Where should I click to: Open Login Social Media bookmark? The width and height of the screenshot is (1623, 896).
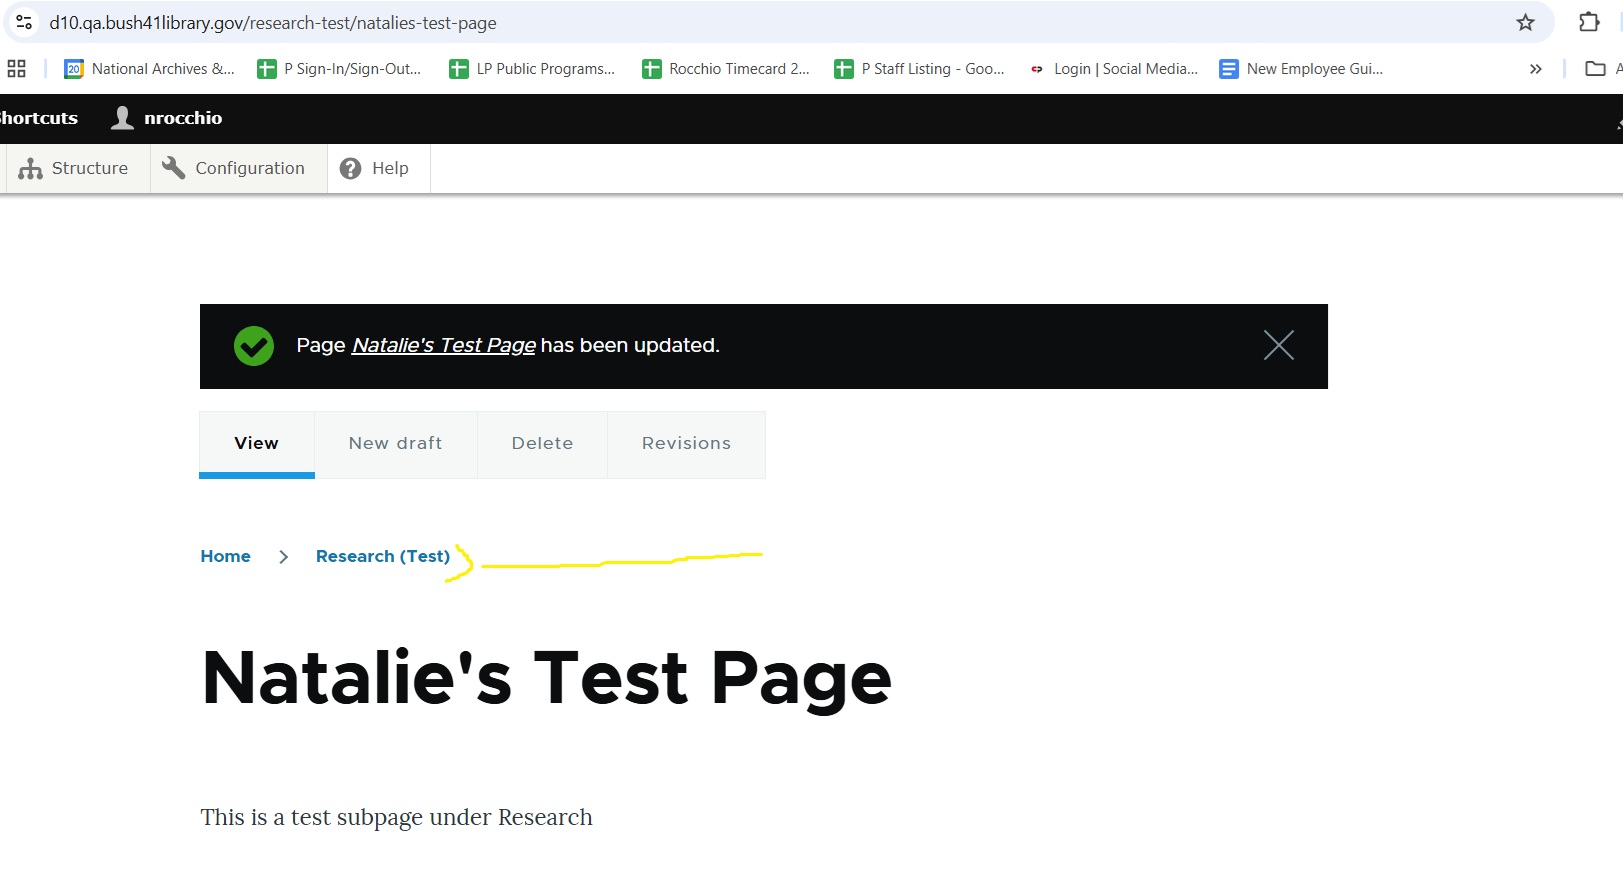[1113, 69]
